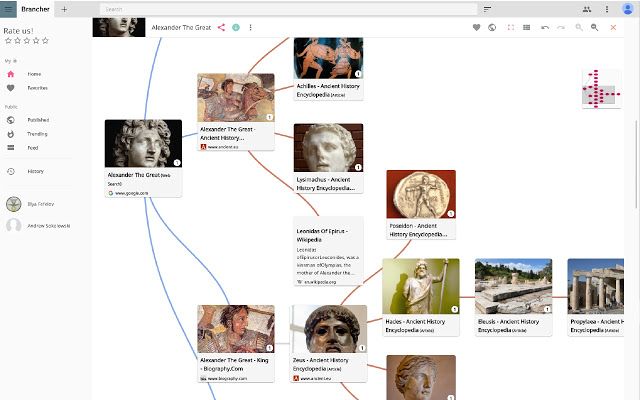Publish tree using globe icon

[x=492, y=27]
